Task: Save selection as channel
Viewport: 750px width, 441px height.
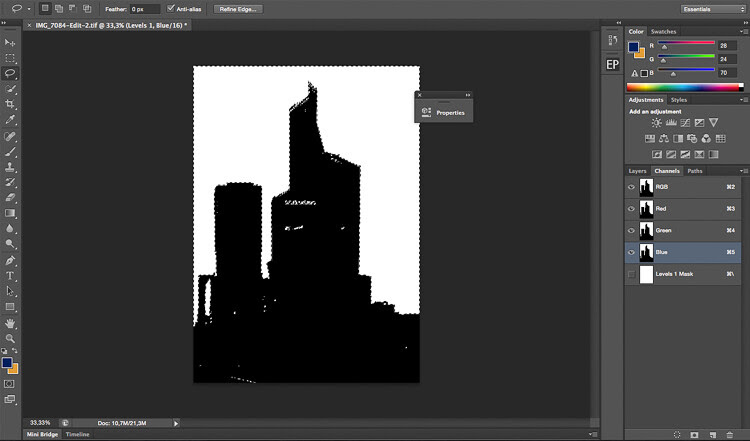Action: pyautogui.click(x=695, y=435)
